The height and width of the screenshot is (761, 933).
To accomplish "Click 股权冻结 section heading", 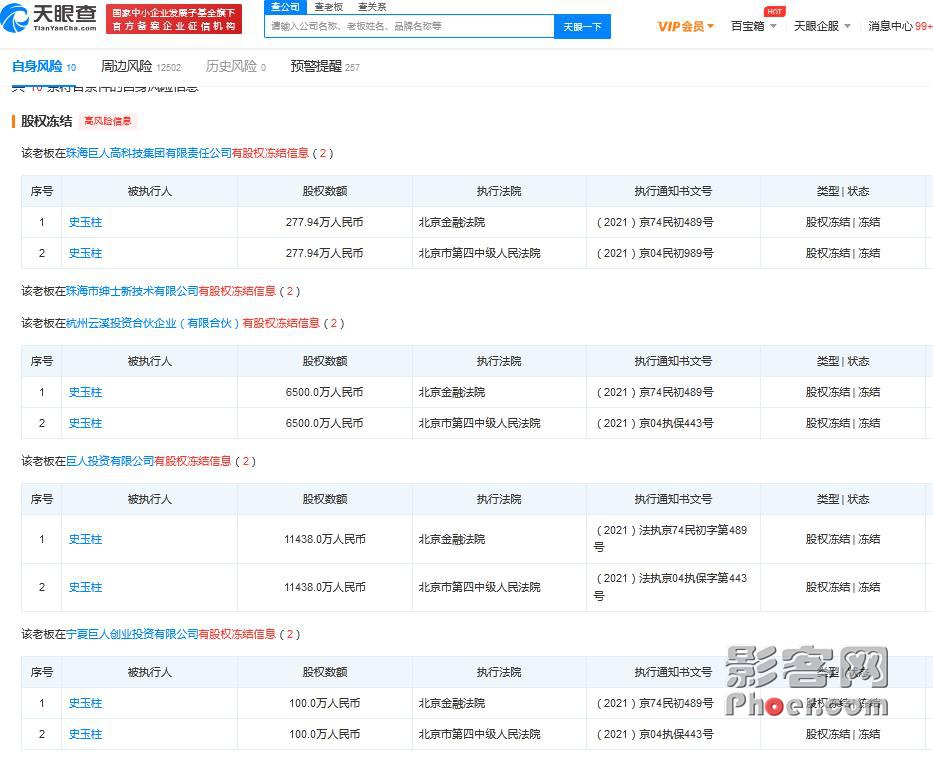I will point(46,121).
